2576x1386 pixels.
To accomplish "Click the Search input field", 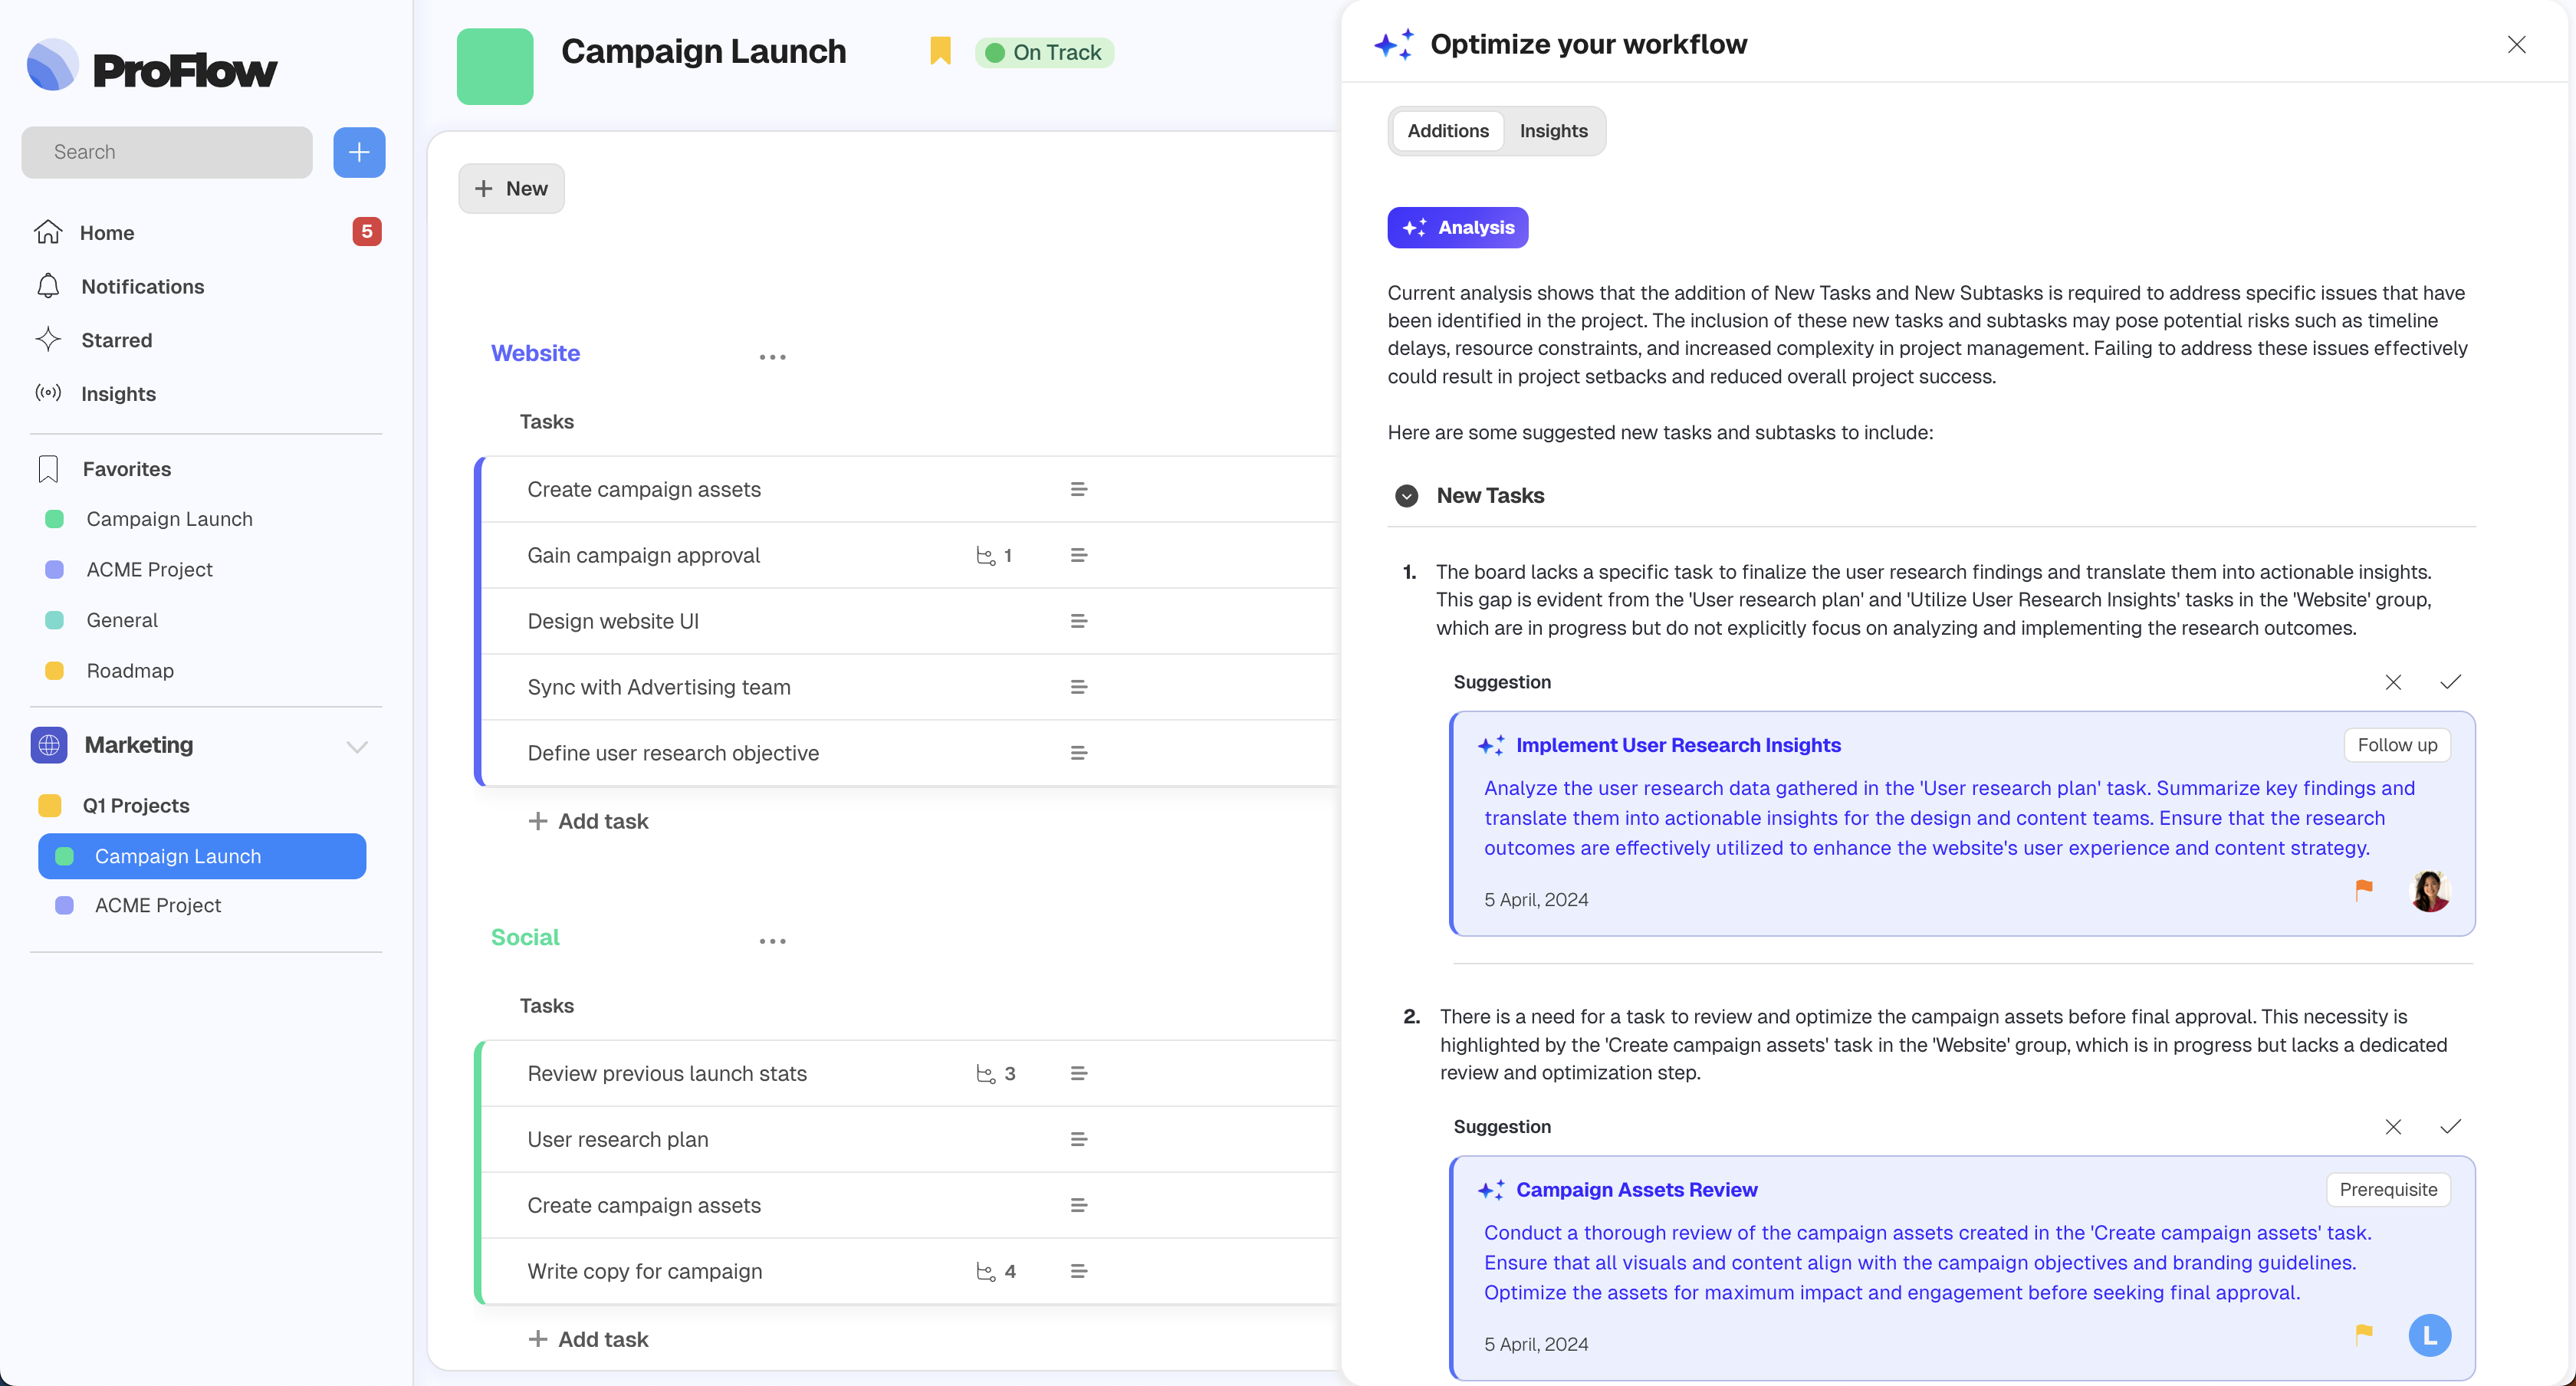I will [167, 152].
